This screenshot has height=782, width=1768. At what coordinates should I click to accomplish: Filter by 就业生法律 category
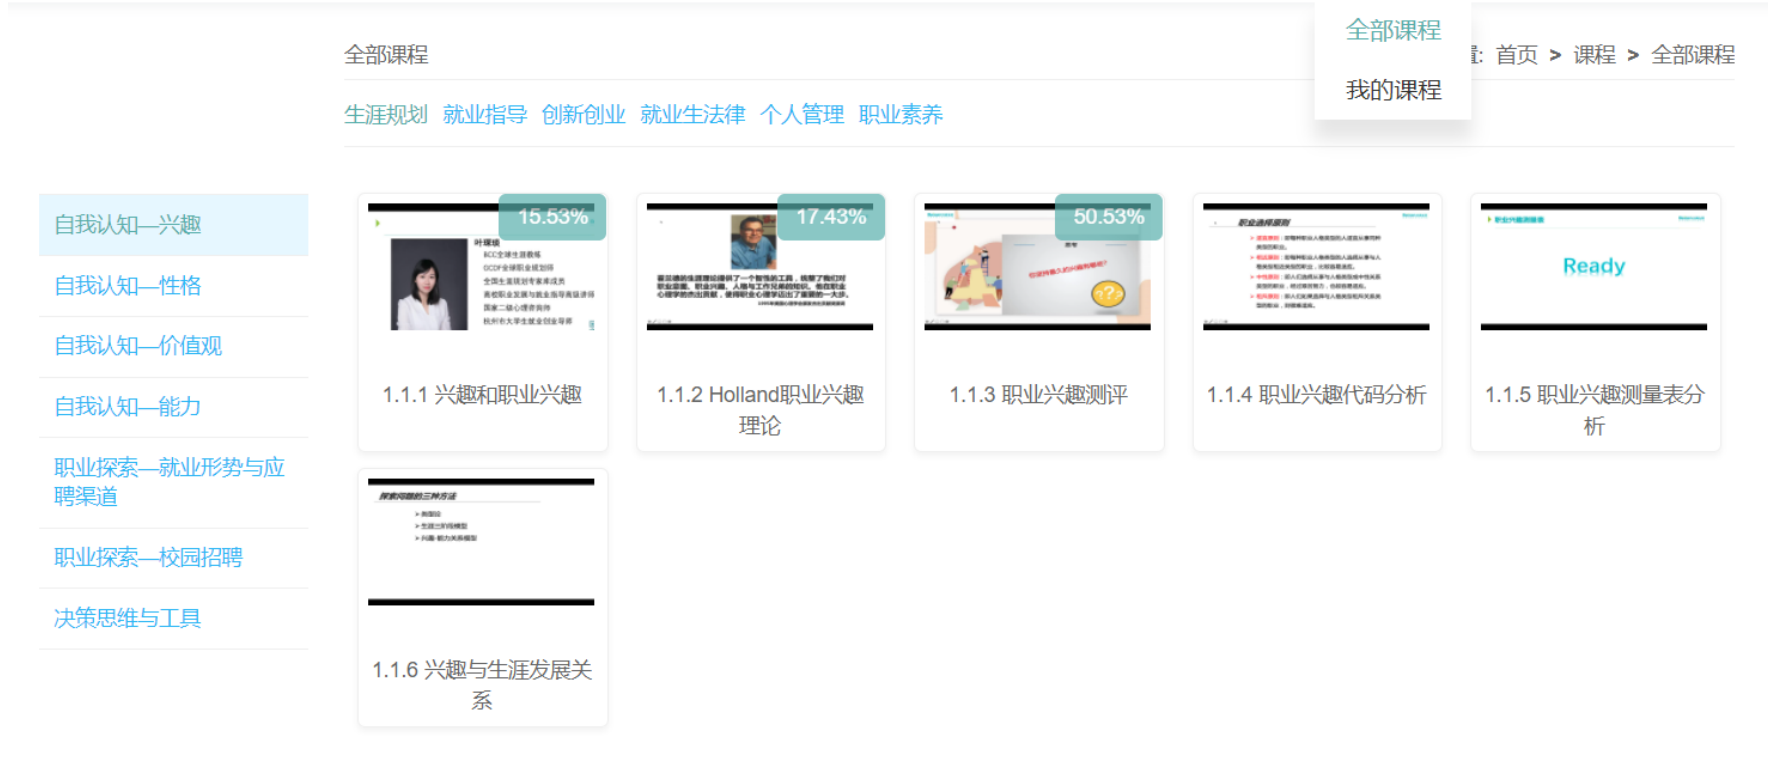693,115
